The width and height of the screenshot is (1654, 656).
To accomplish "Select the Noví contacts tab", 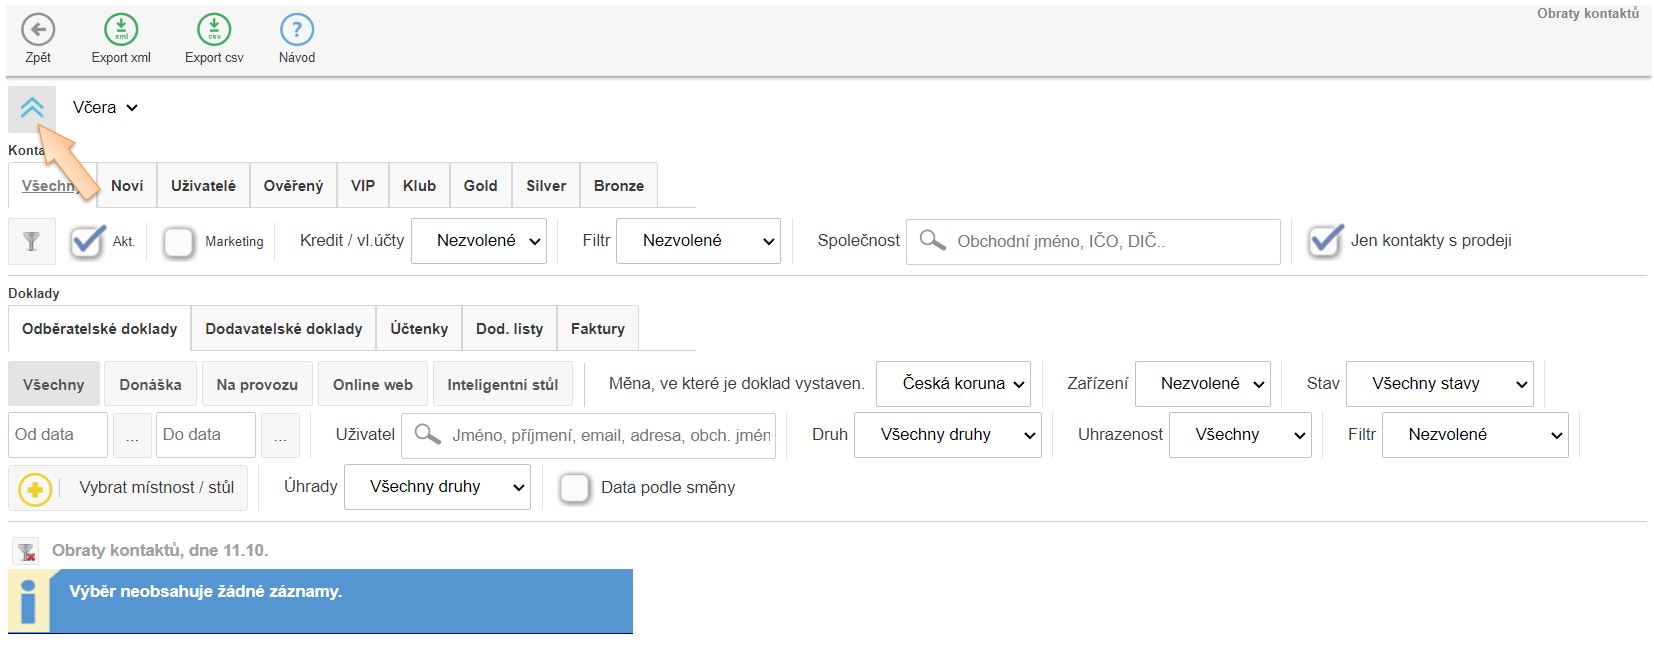I will (127, 186).
